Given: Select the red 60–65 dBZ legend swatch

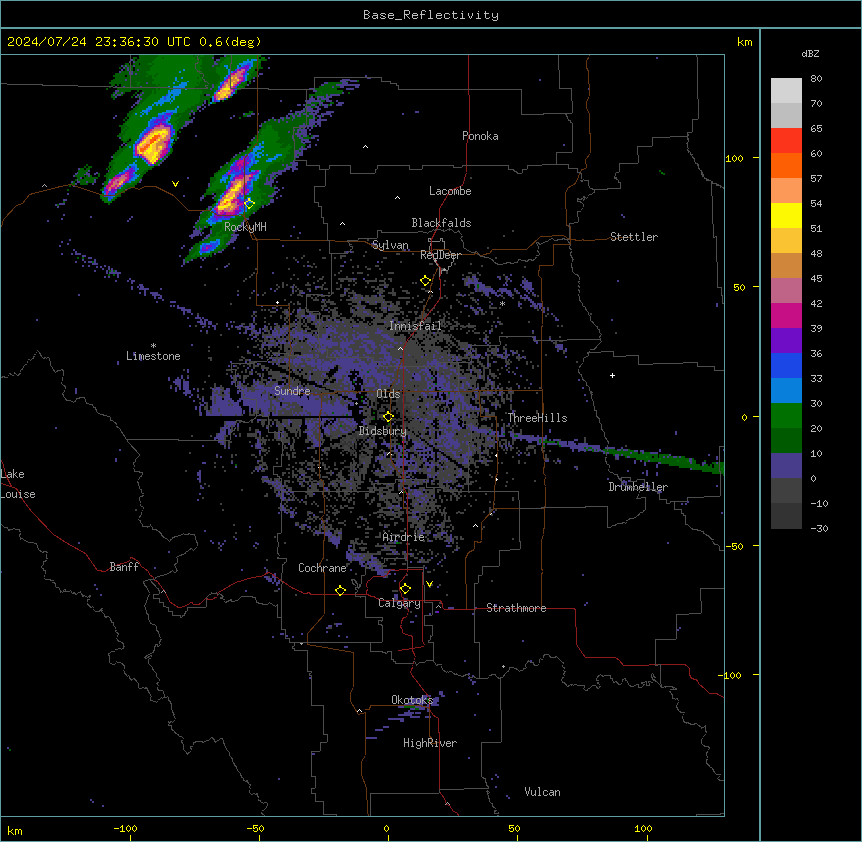Looking at the screenshot, I should coord(786,140).
